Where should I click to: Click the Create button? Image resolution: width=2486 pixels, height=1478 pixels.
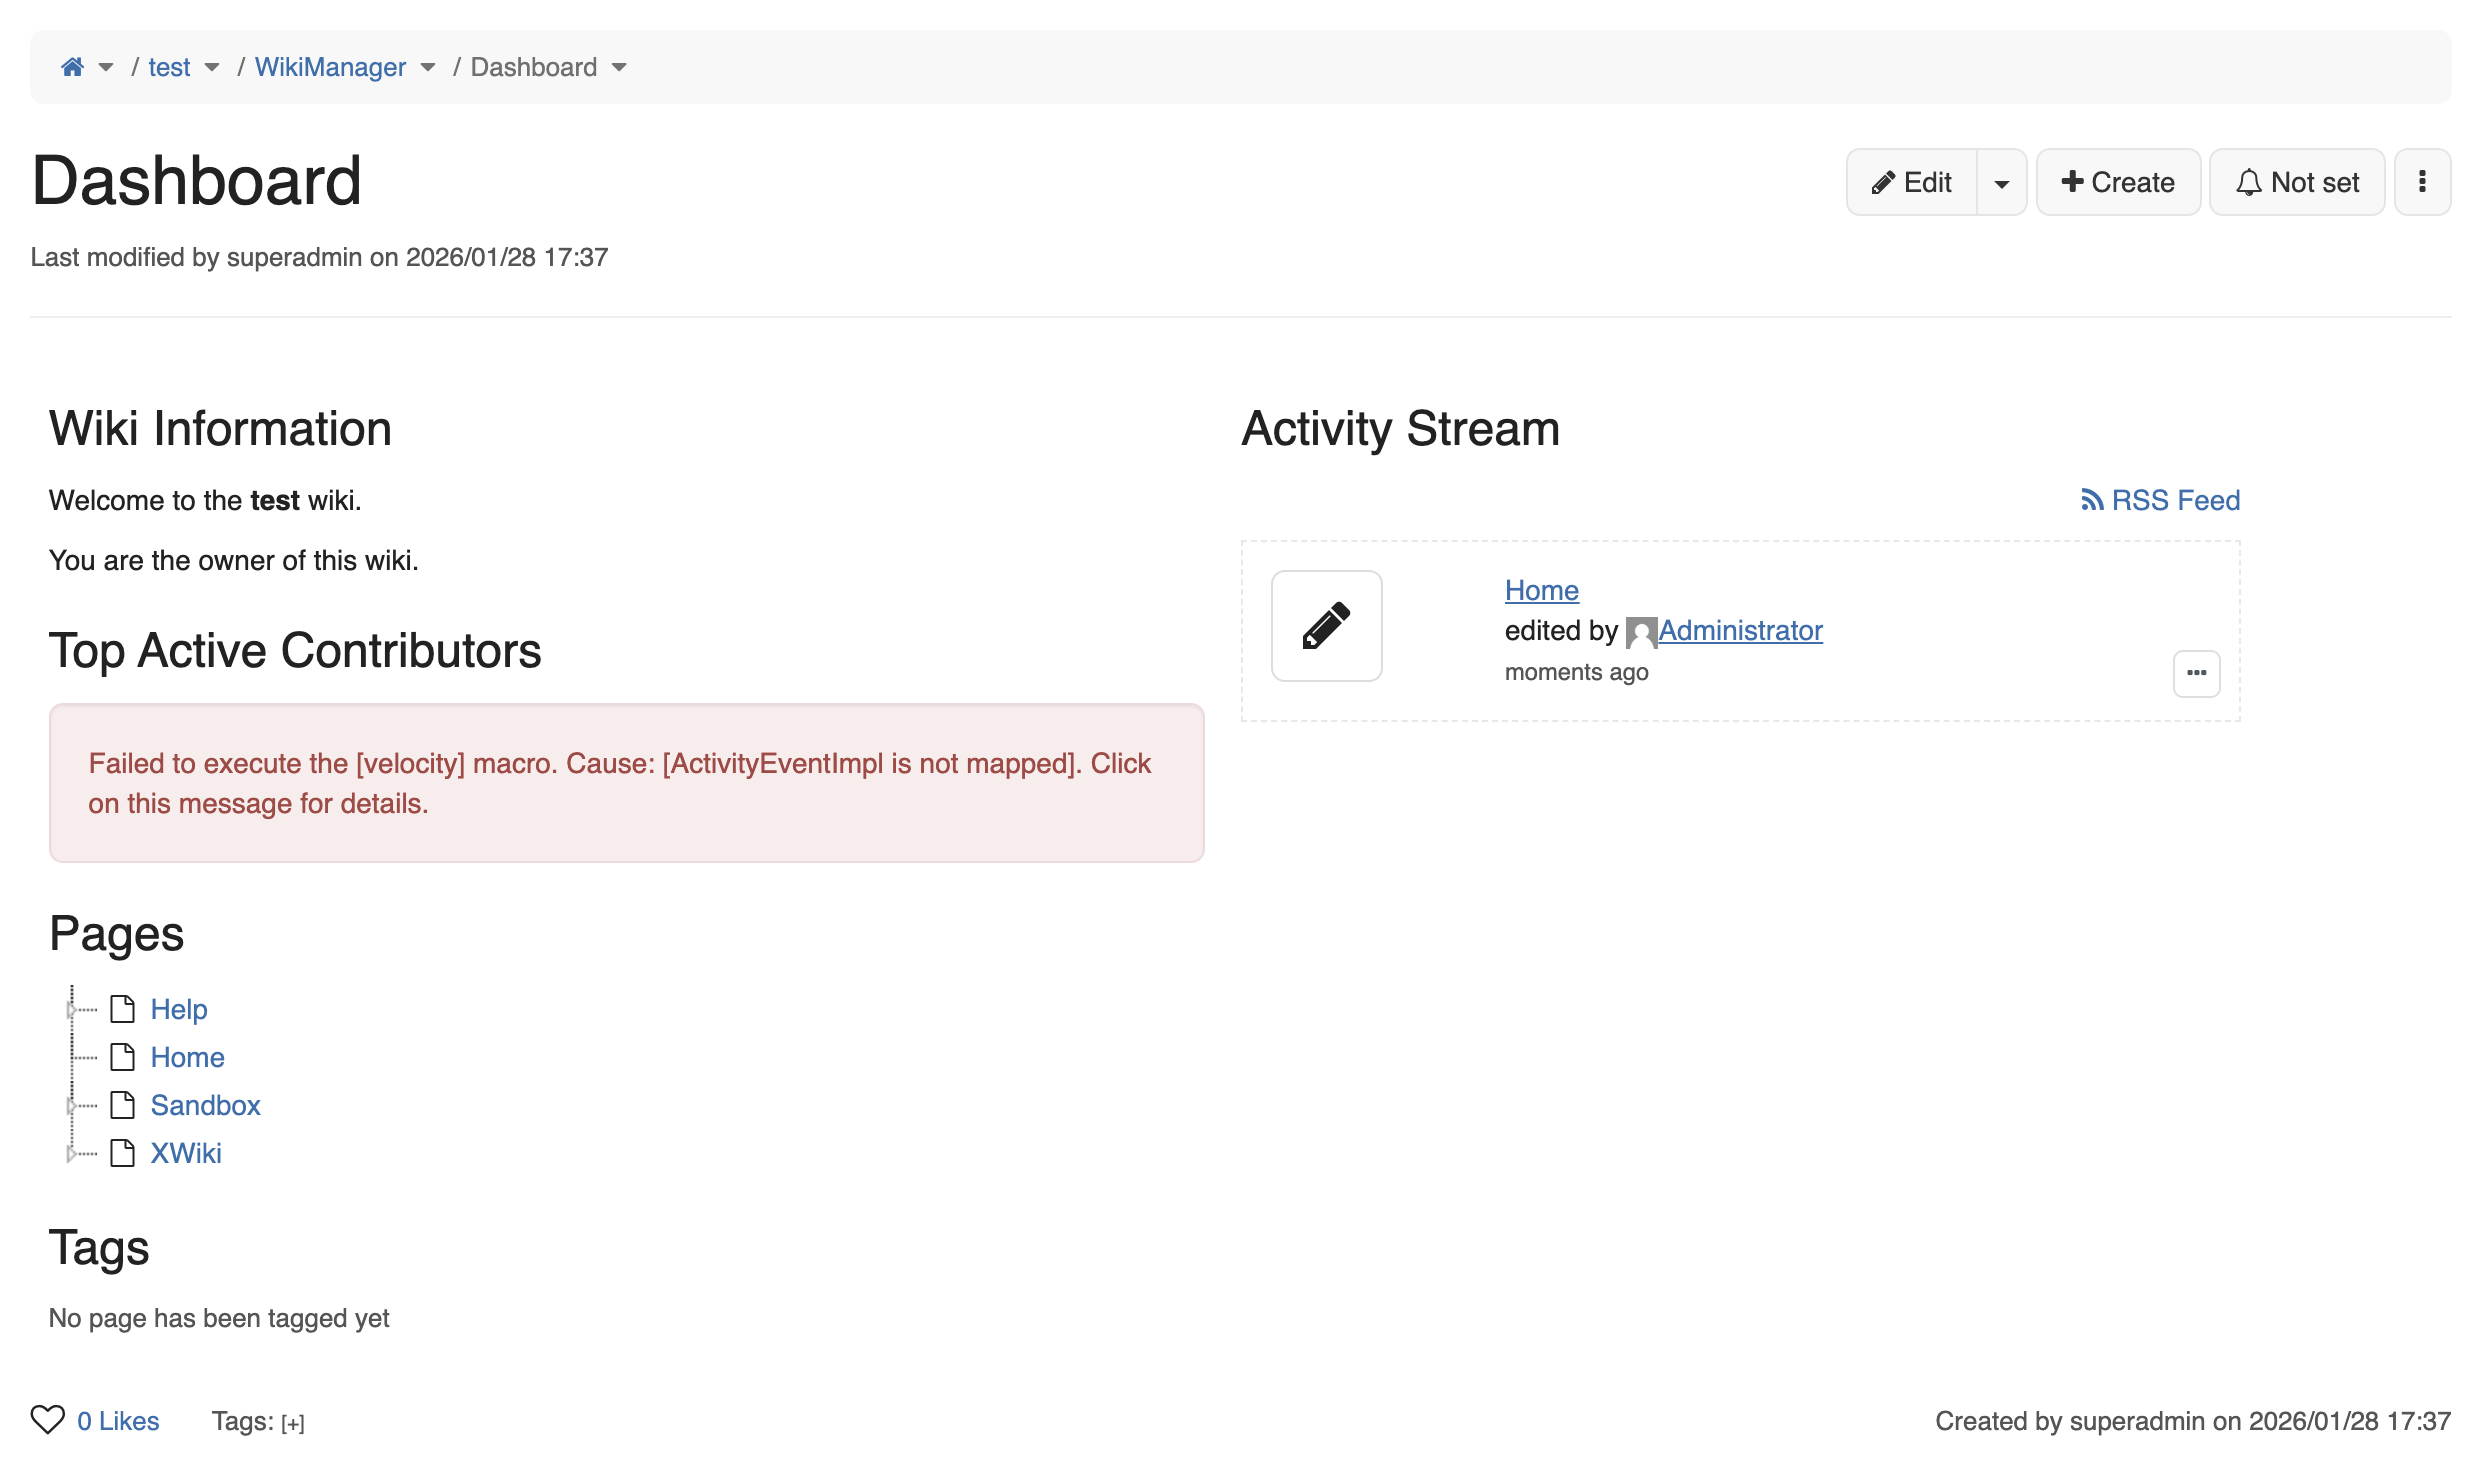(x=2117, y=182)
